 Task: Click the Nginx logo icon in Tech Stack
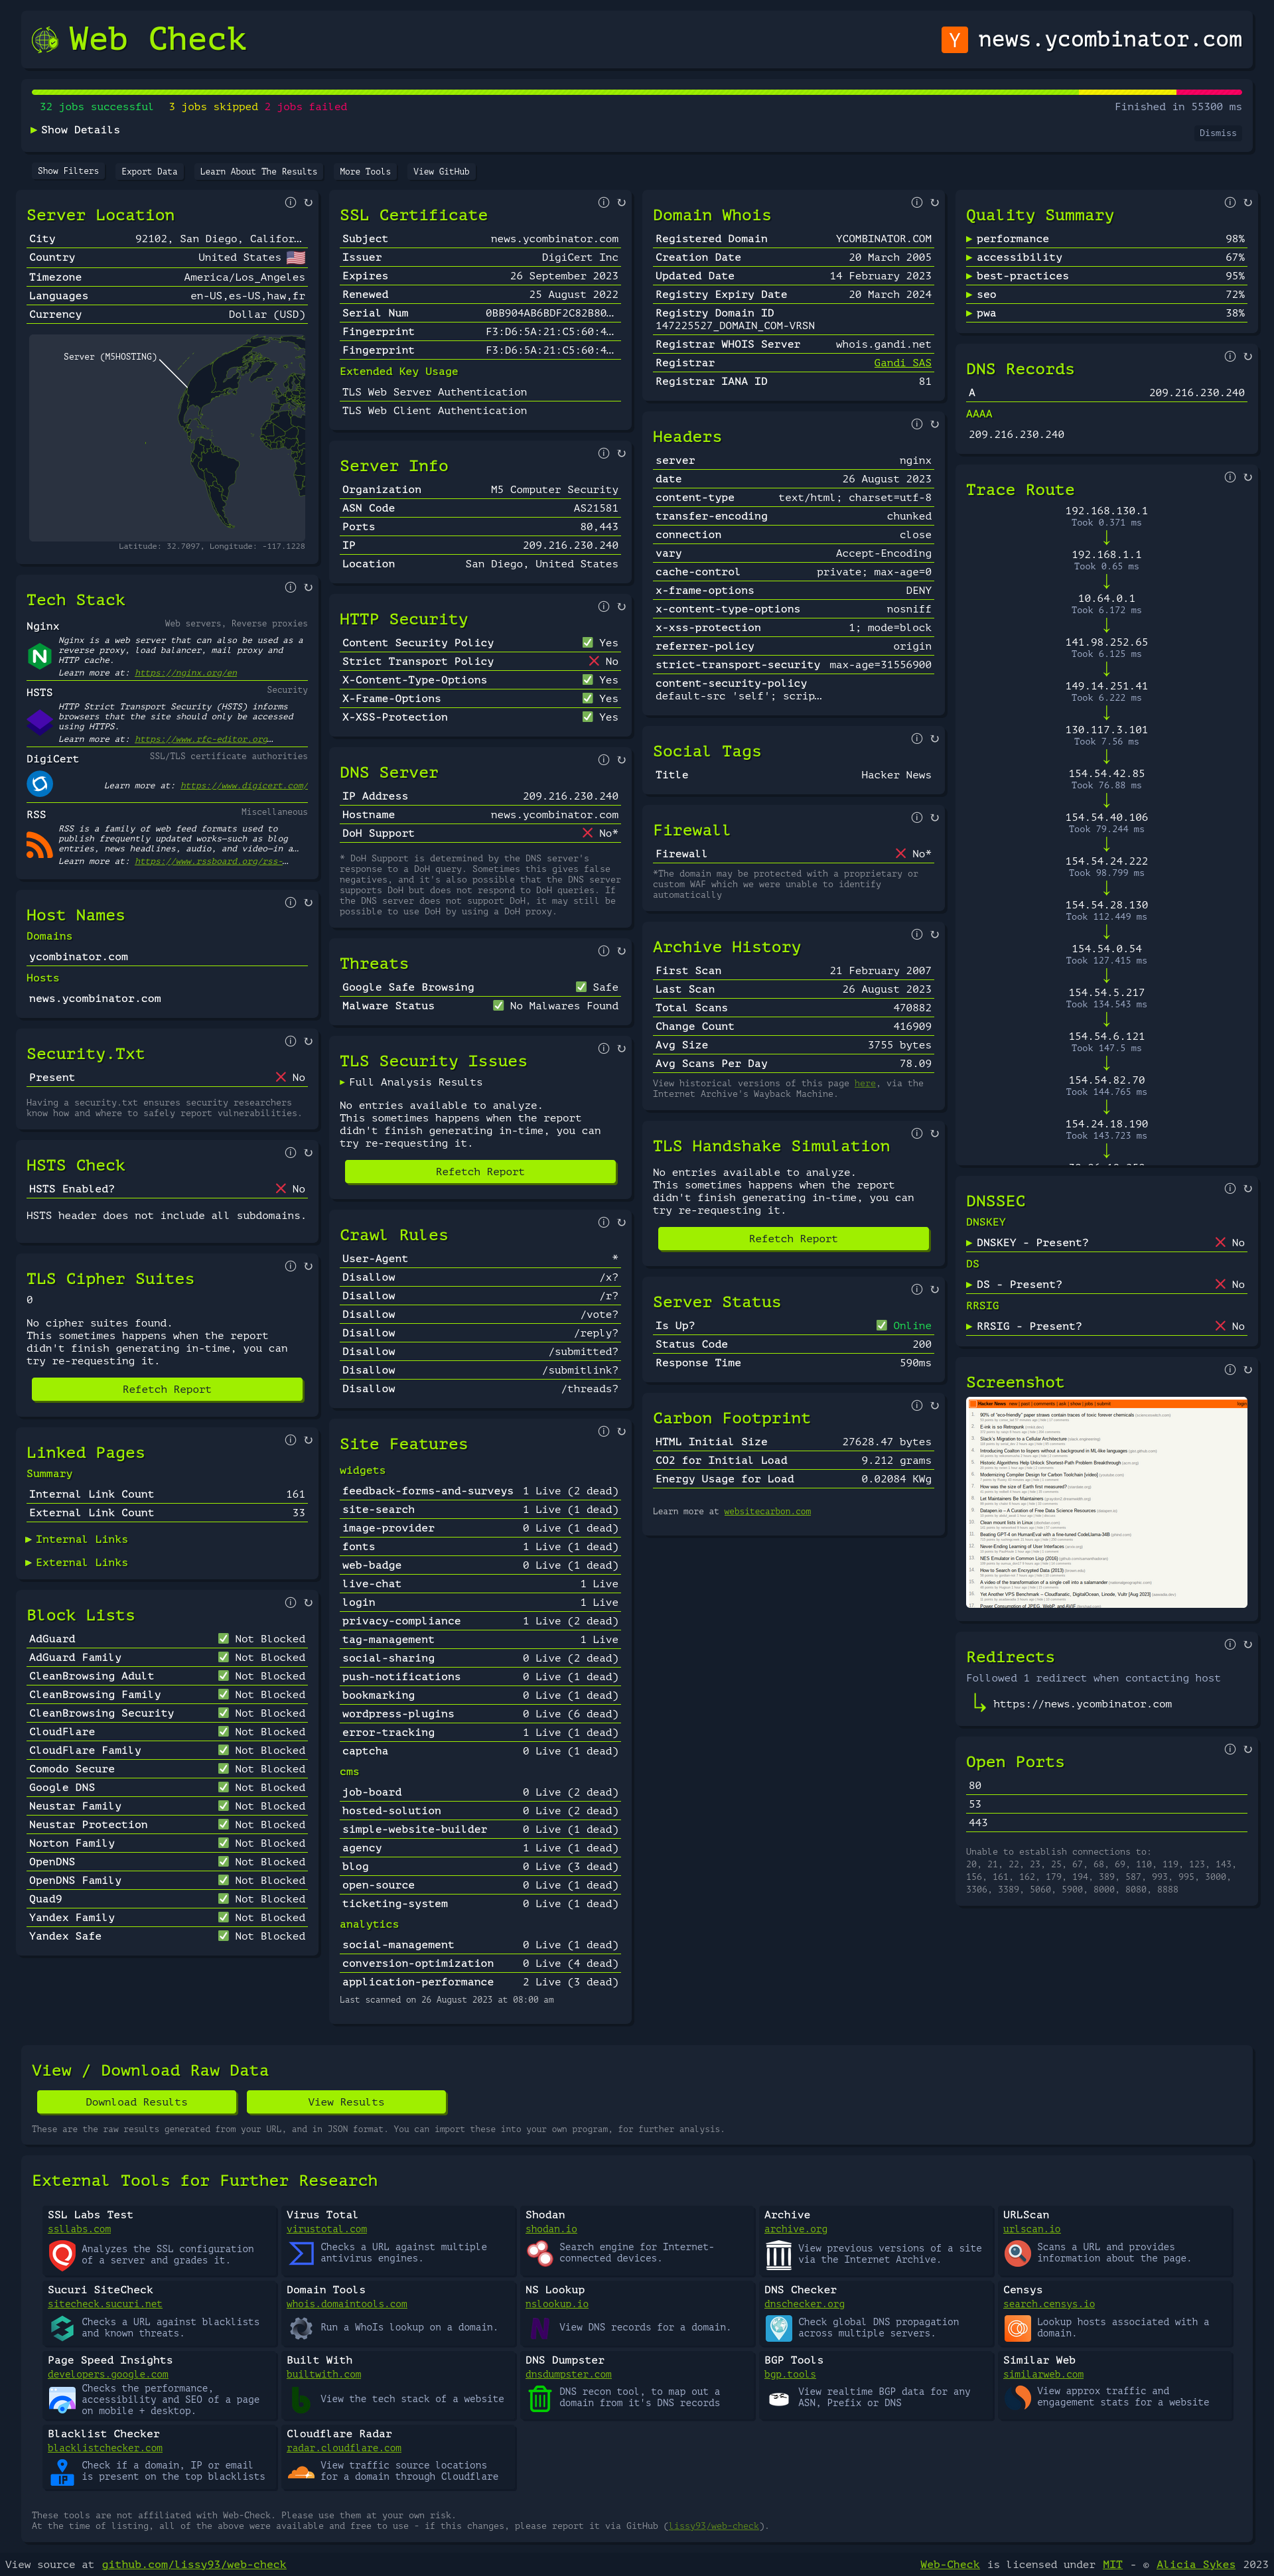click(x=39, y=656)
